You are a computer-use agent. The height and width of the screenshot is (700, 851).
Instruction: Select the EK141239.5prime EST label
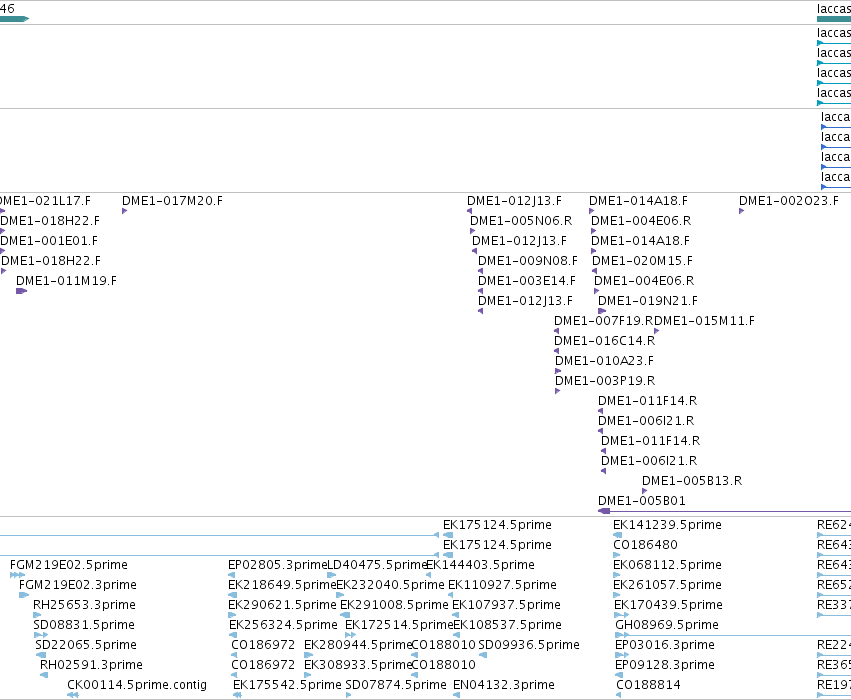pyautogui.click(x=667, y=525)
